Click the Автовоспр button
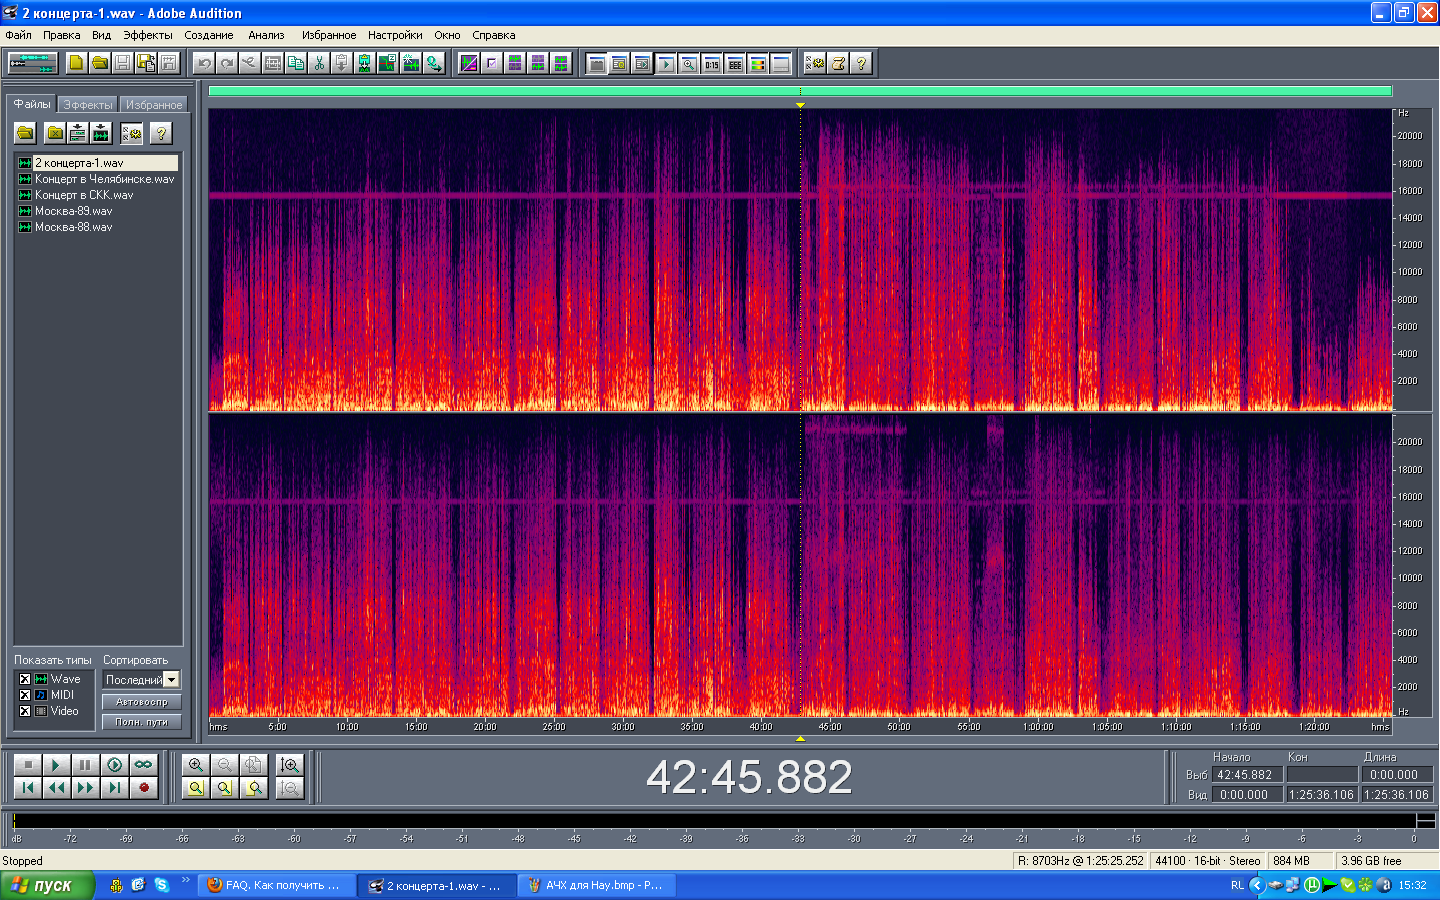The image size is (1440, 900). [141, 702]
